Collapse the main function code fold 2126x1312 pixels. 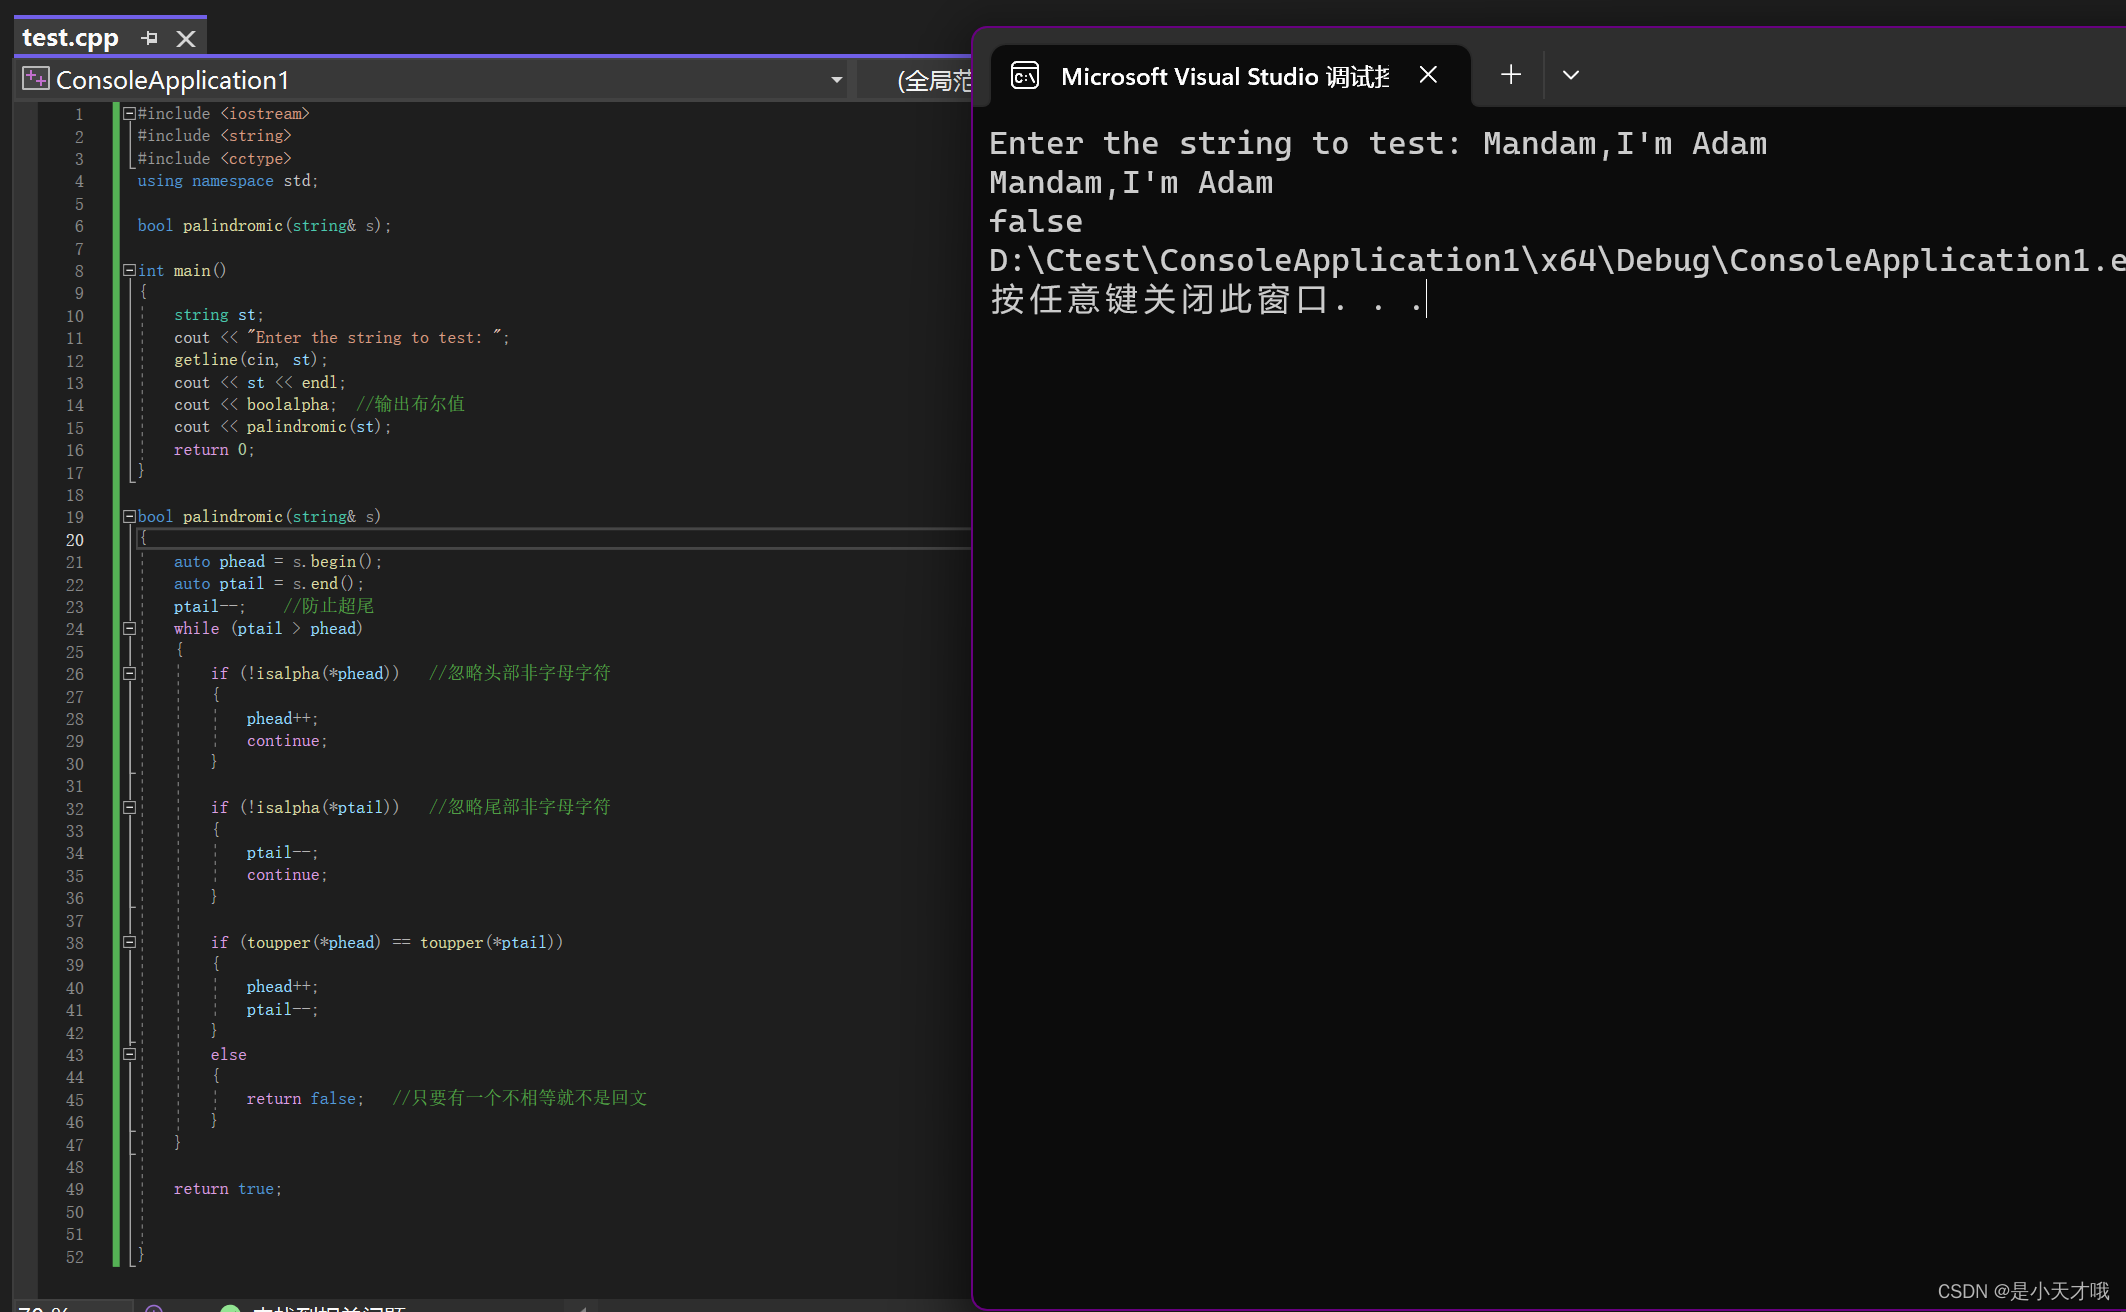tap(129, 269)
